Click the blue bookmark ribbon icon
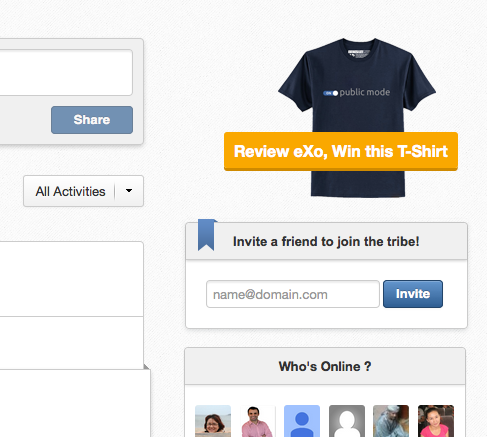 [x=206, y=235]
